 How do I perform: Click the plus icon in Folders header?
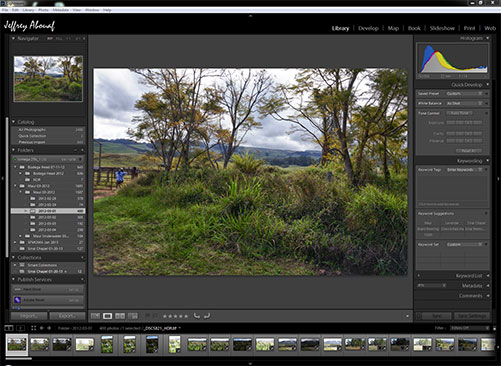tap(82, 150)
